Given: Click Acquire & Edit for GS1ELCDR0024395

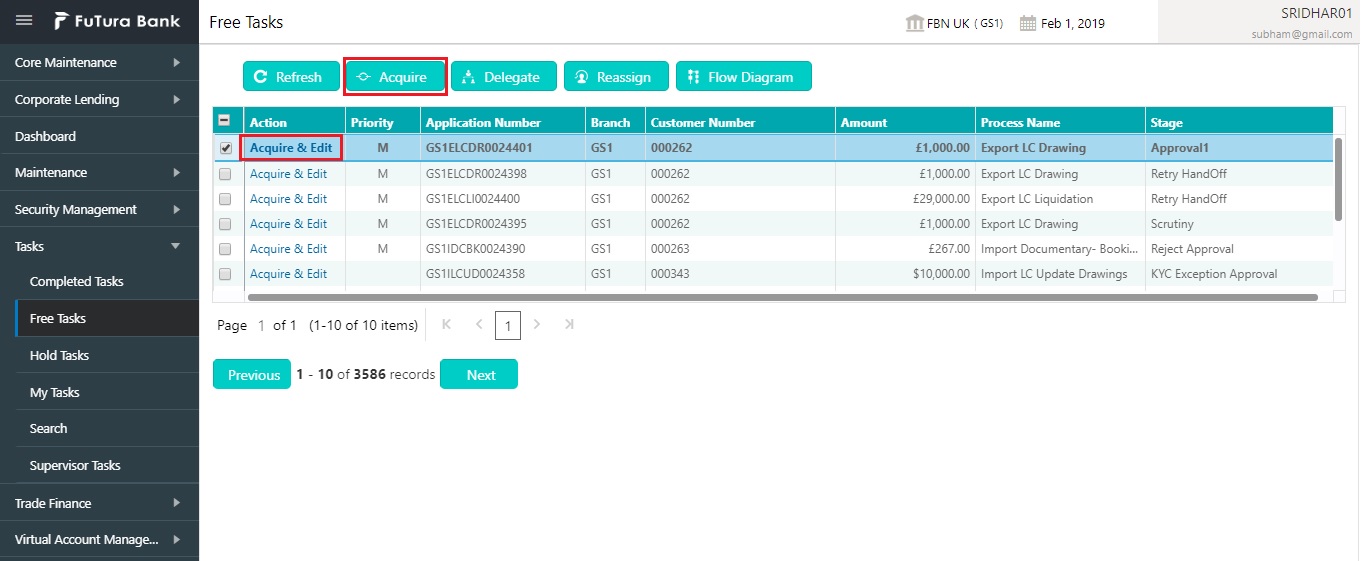Looking at the screenshot, I should (x=288, y=224).
